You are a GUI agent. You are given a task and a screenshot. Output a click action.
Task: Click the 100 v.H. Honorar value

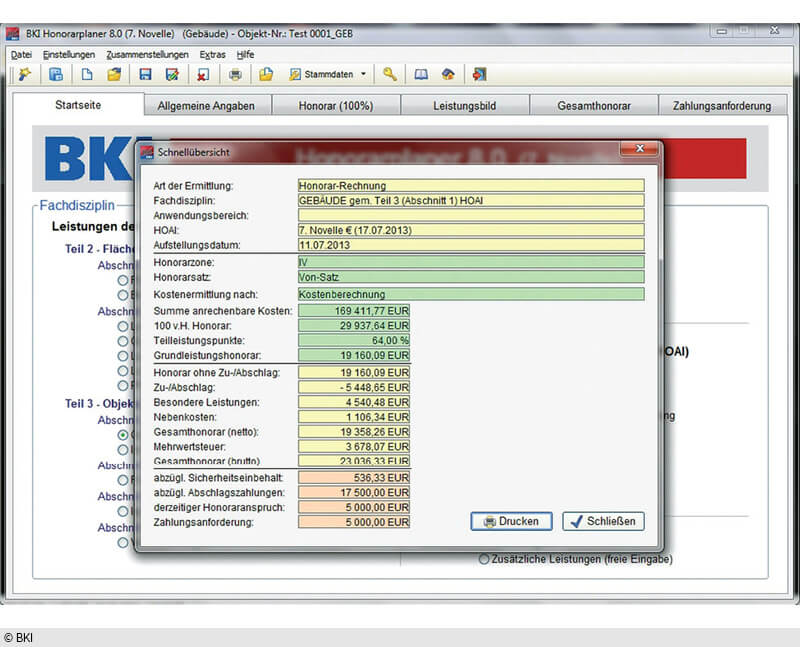click(354, 326)
